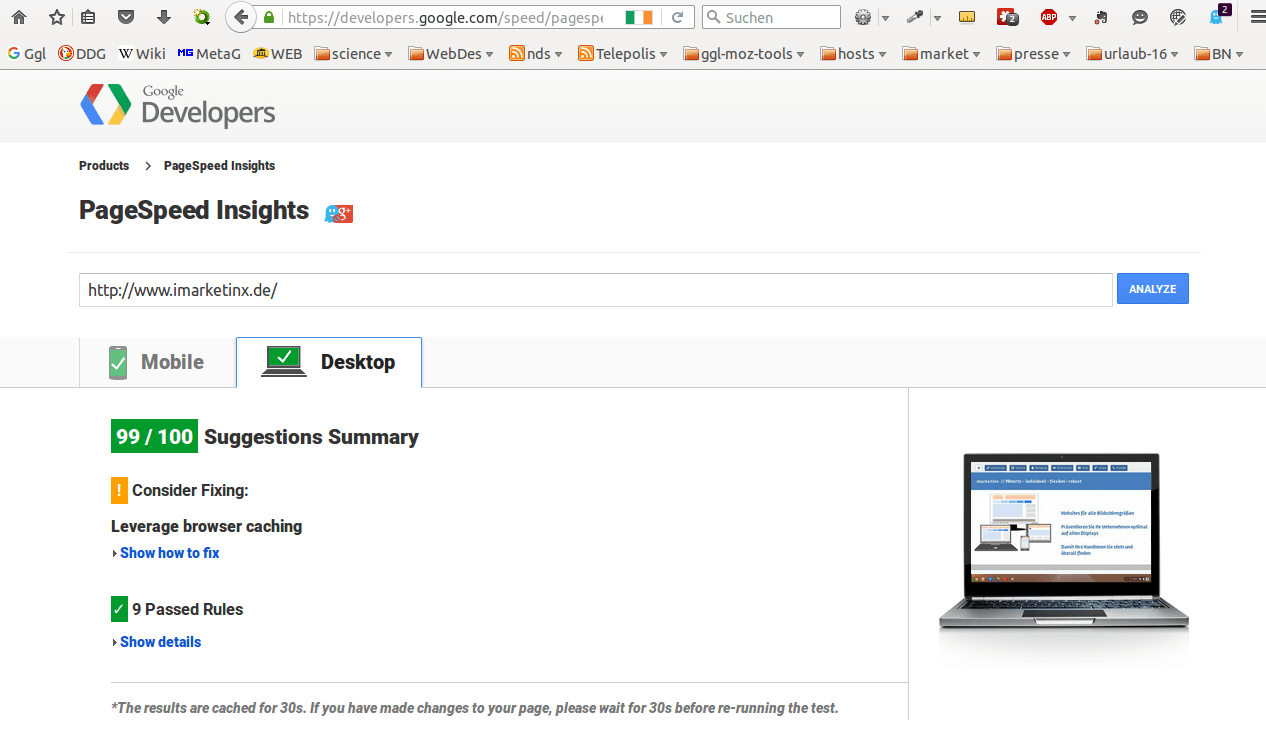The image size is (1266, 743).
Task: Click the ANALYZE button
Action: pyautogui.click(x=1153, y=289)
